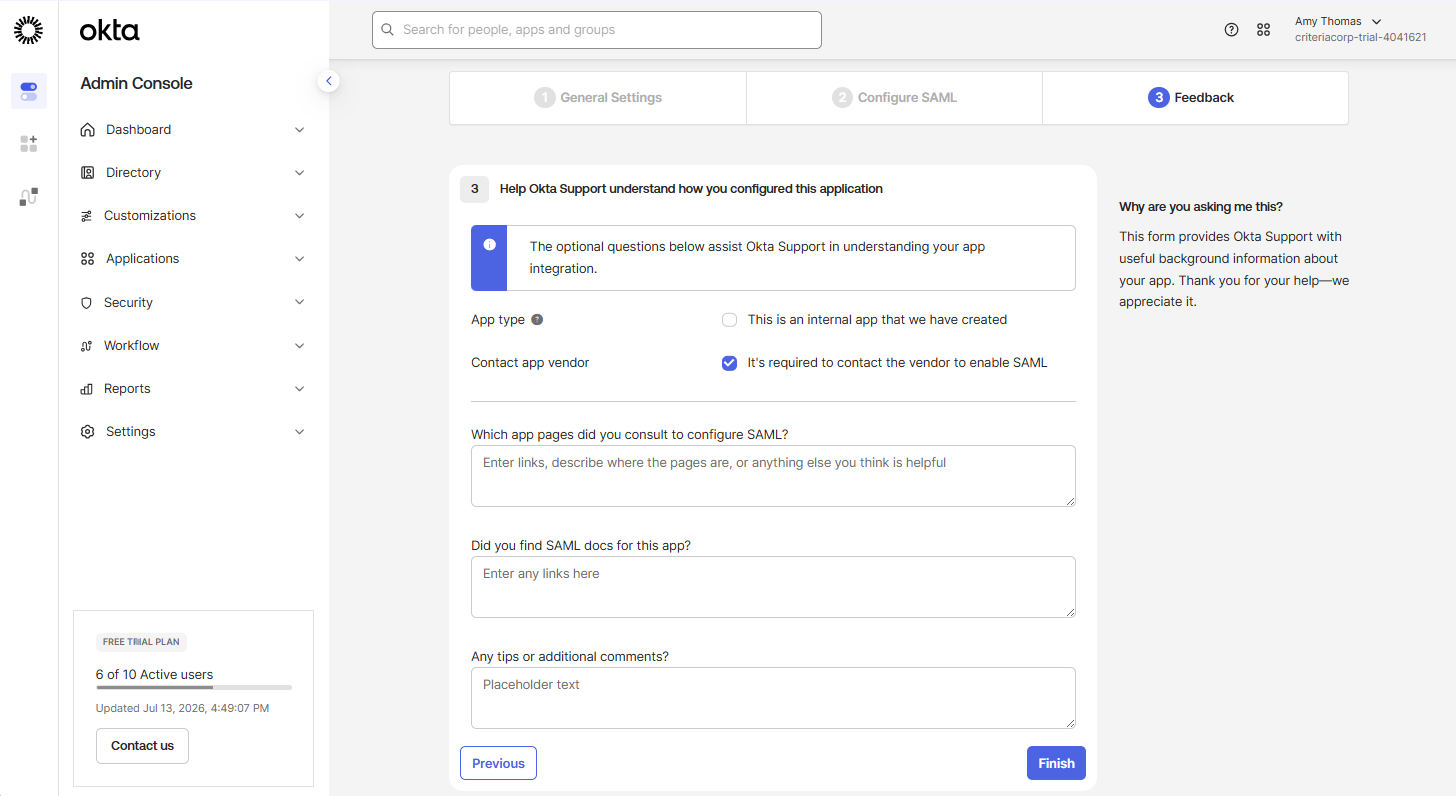Image resolution: width=1456 pixels, height=796 pixels.
Task: Open the add-apps grid icon in rail
Action: pyautogui.click(x=29, y=144)
